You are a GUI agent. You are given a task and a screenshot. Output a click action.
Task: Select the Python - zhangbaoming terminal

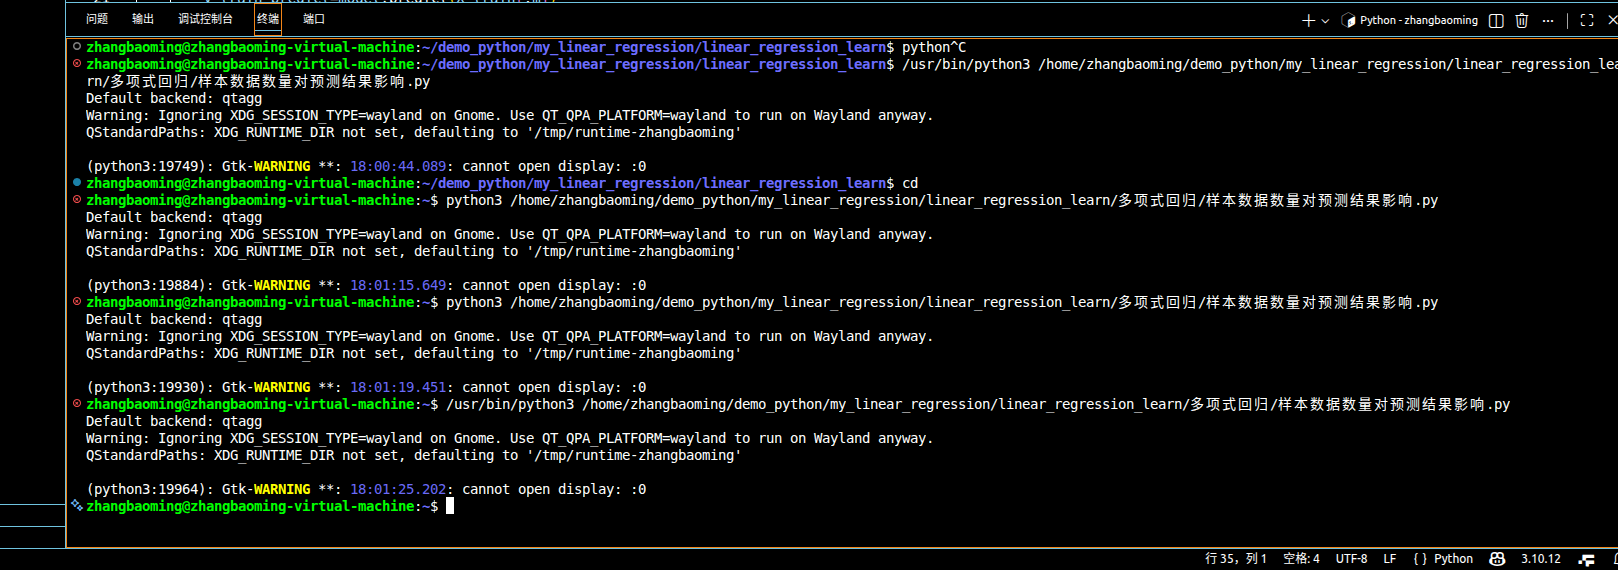pyautogui.click(x=1410, y=20)
